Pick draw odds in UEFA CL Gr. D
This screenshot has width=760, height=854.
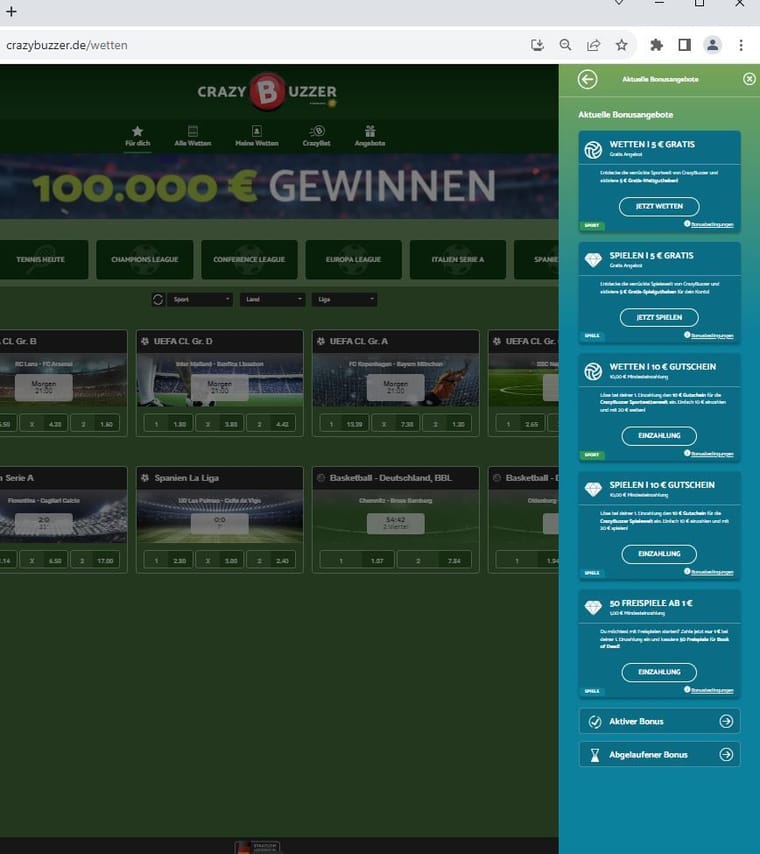(x=220, y=424)
